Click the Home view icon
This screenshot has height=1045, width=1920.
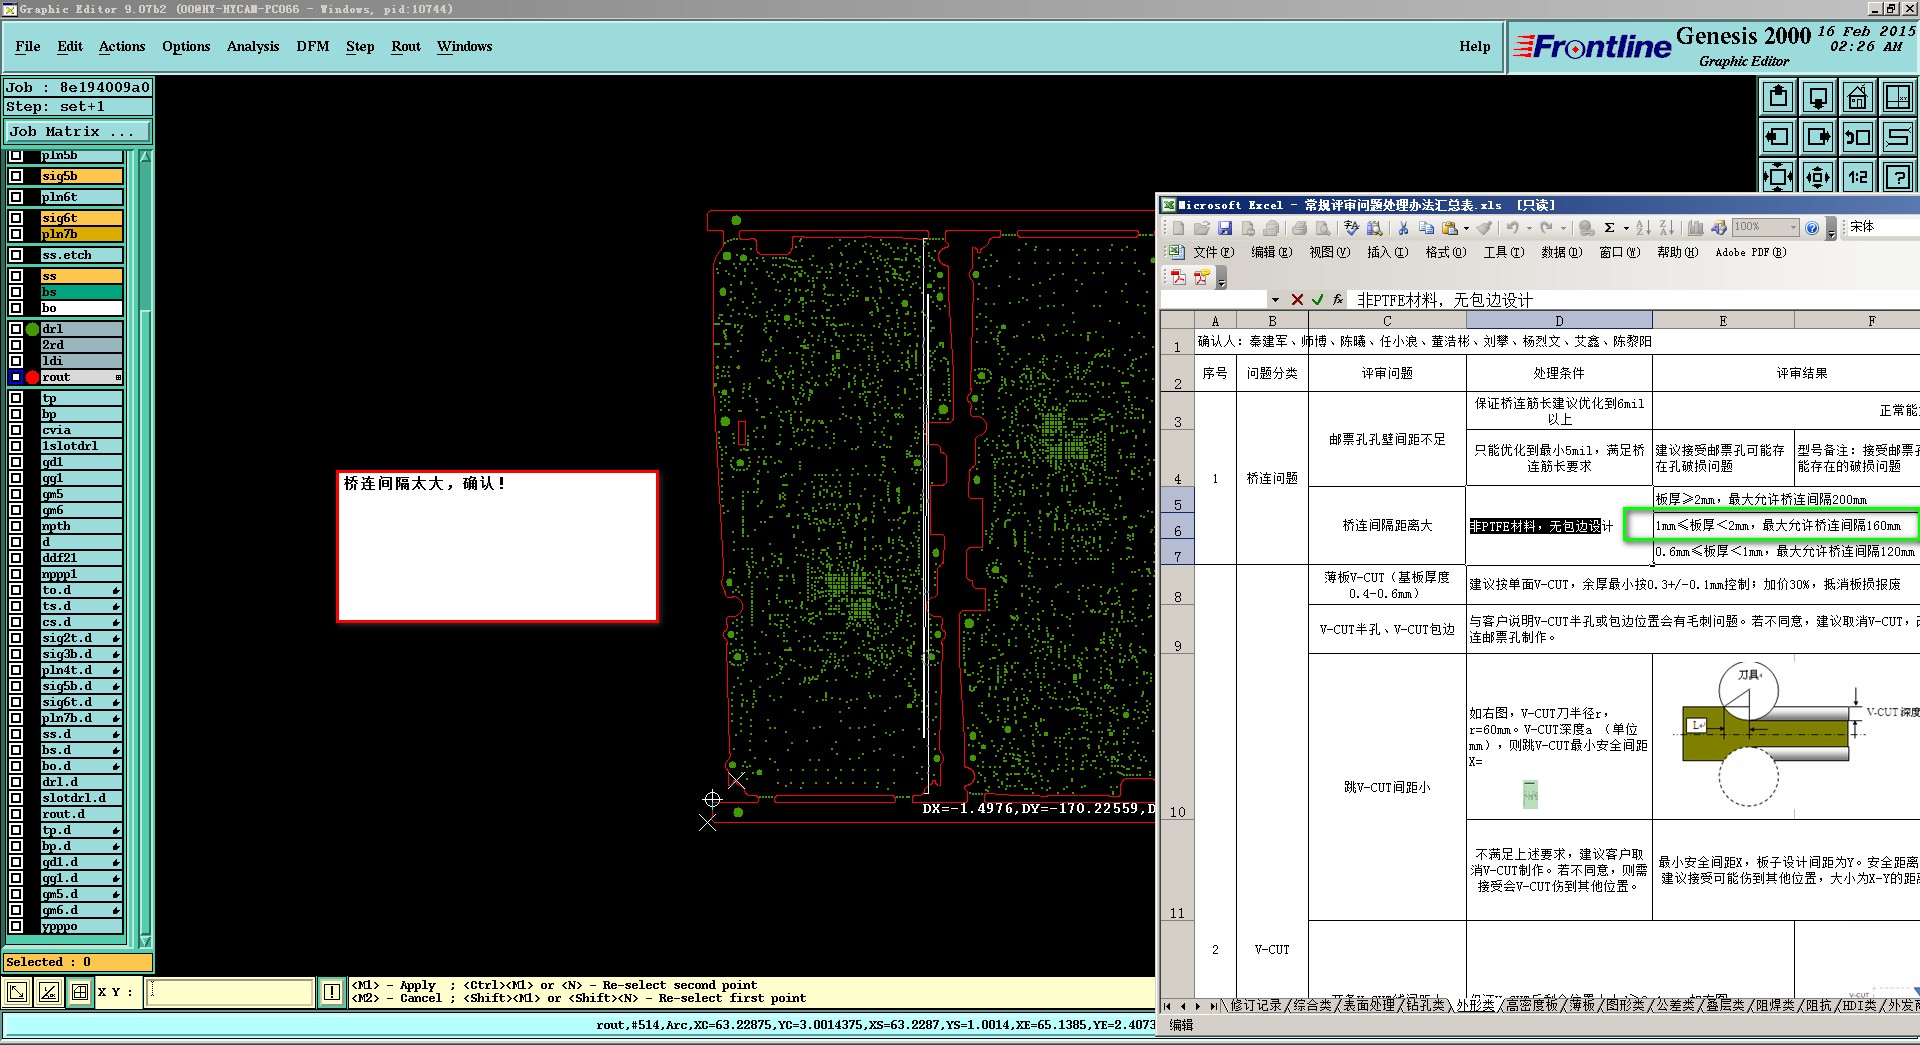(1857, 97)
